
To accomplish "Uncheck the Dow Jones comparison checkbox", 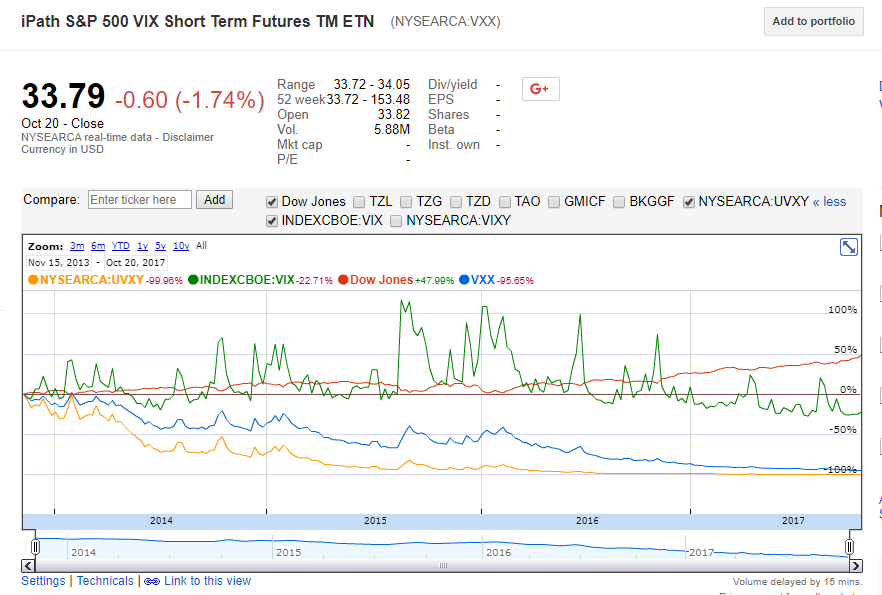I will coord(272,202).
